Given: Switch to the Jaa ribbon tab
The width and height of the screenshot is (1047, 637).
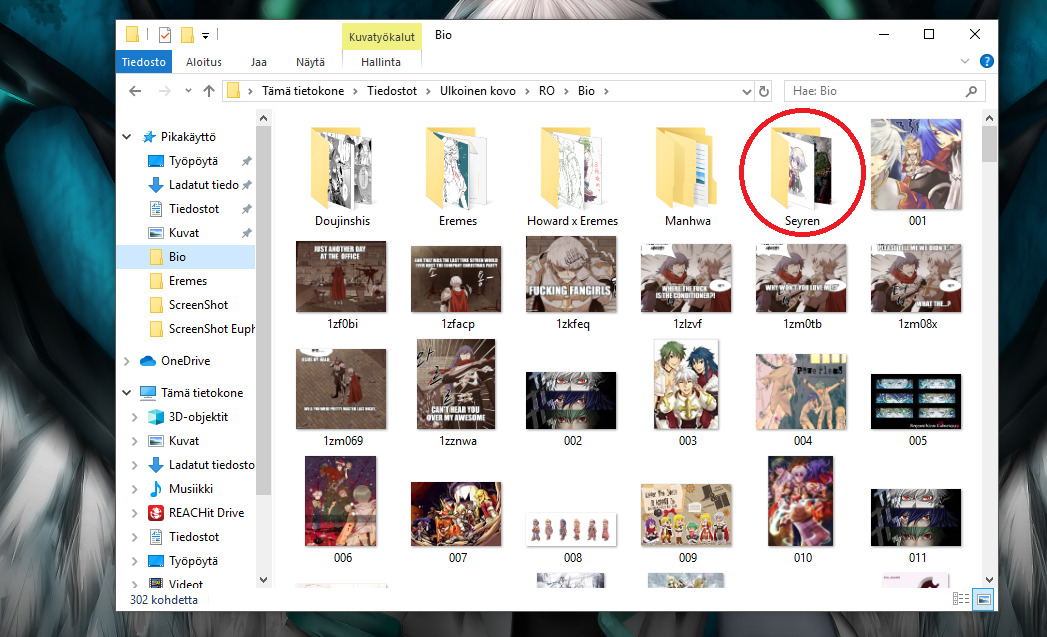Looking at the screenshot, I should 258,61.
